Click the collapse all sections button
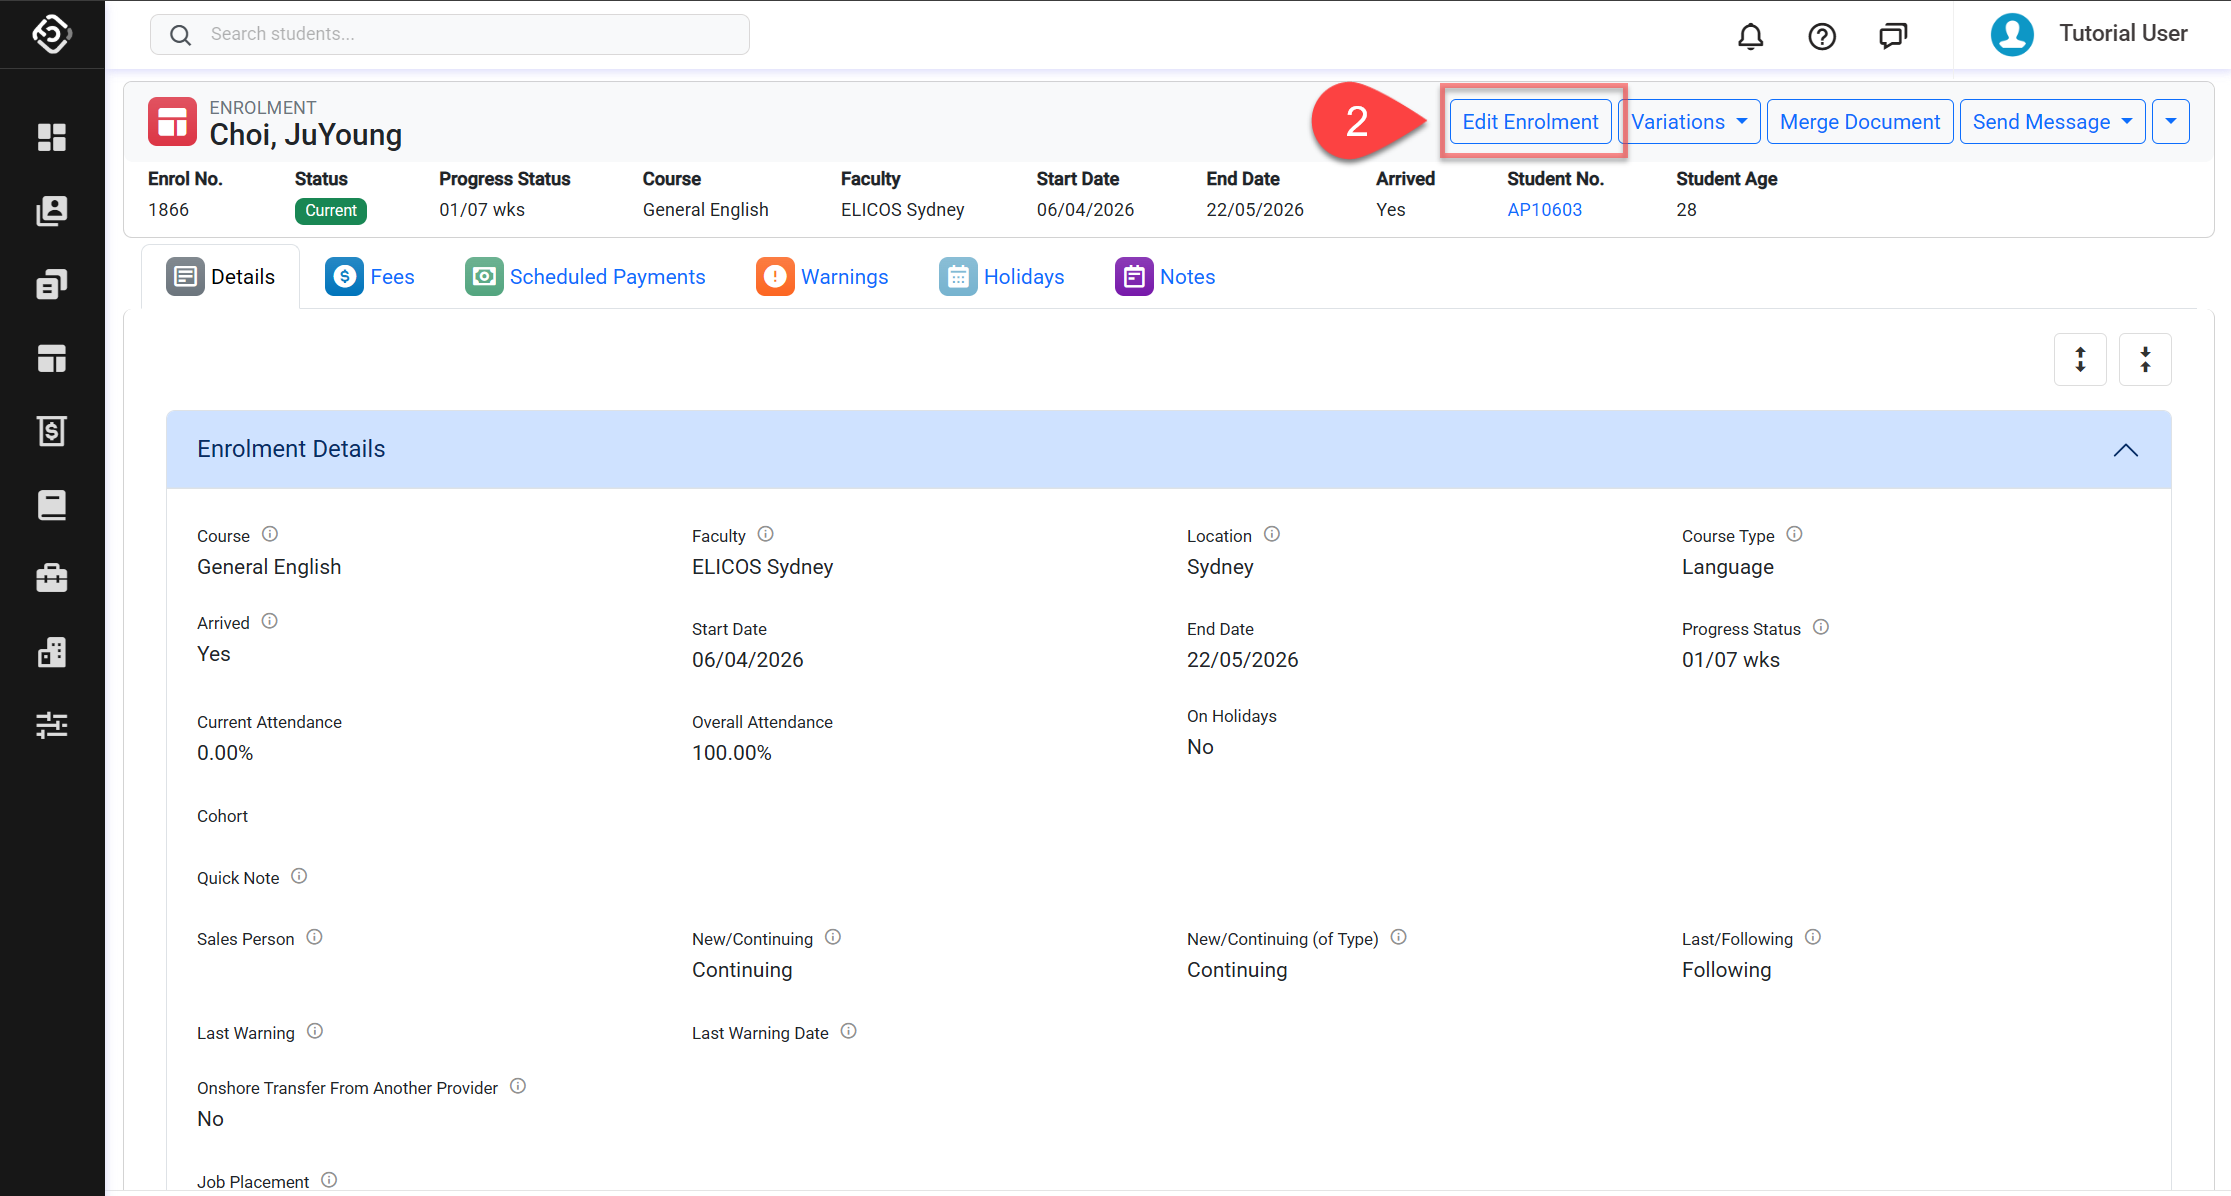Viewport: 2231px width, 1196px height. [2145, 359]
